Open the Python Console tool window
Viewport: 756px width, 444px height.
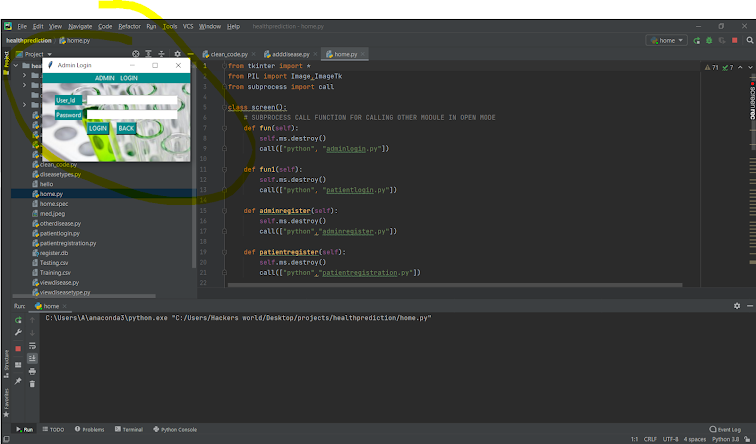(x=175, y=430)
